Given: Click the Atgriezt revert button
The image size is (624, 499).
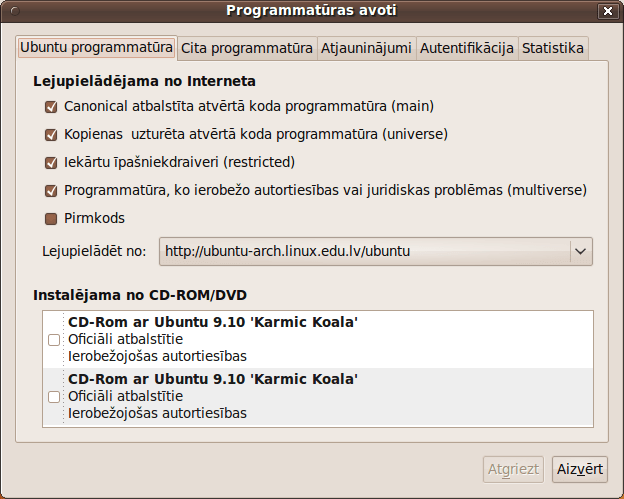Looking at the screenshot, I should point(513,469).
